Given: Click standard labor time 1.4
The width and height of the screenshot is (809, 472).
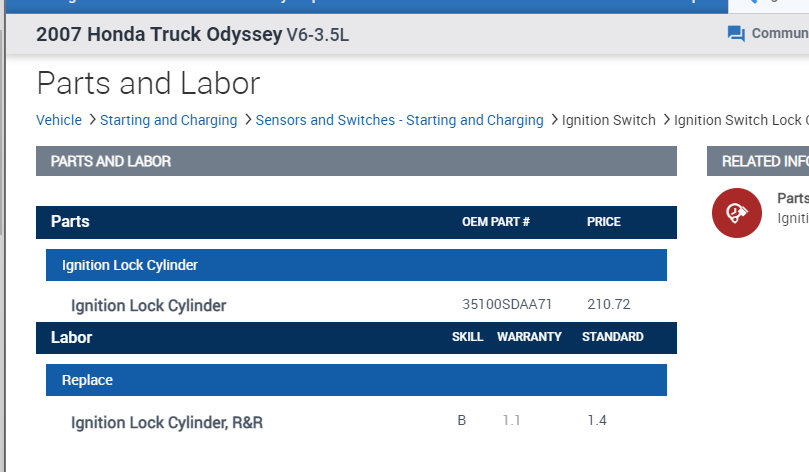Looking at the screenshot, I should [597, 420].
